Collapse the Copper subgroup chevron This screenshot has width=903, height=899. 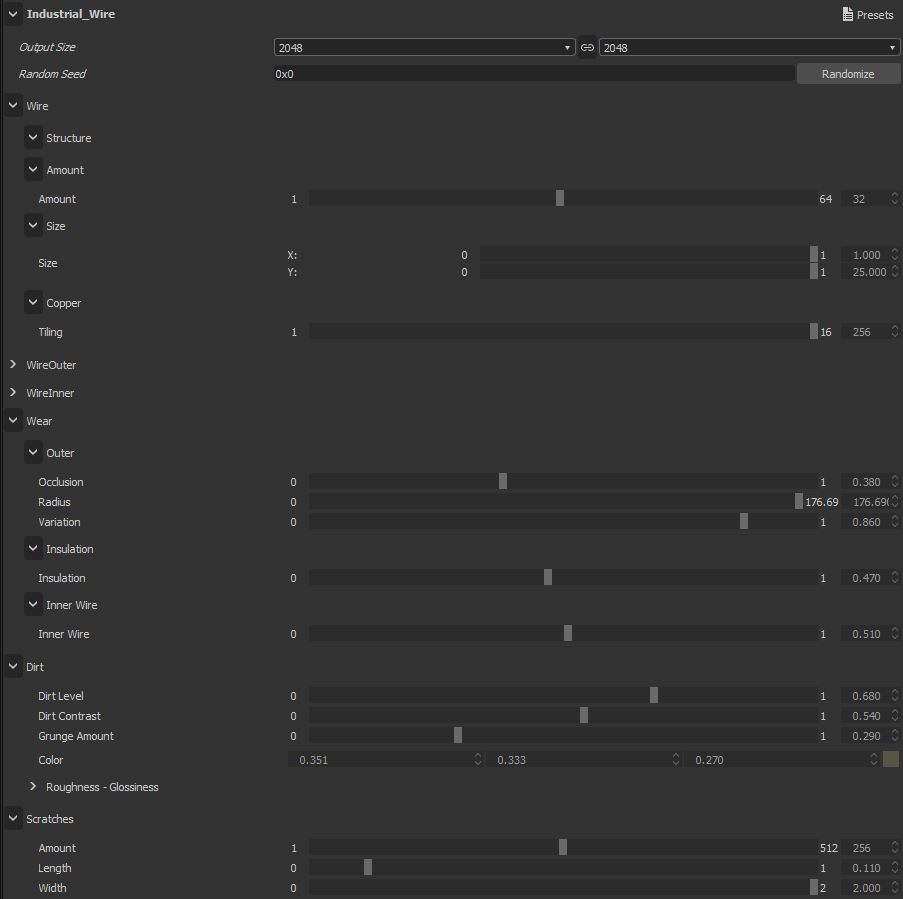(x=33, y=302)
